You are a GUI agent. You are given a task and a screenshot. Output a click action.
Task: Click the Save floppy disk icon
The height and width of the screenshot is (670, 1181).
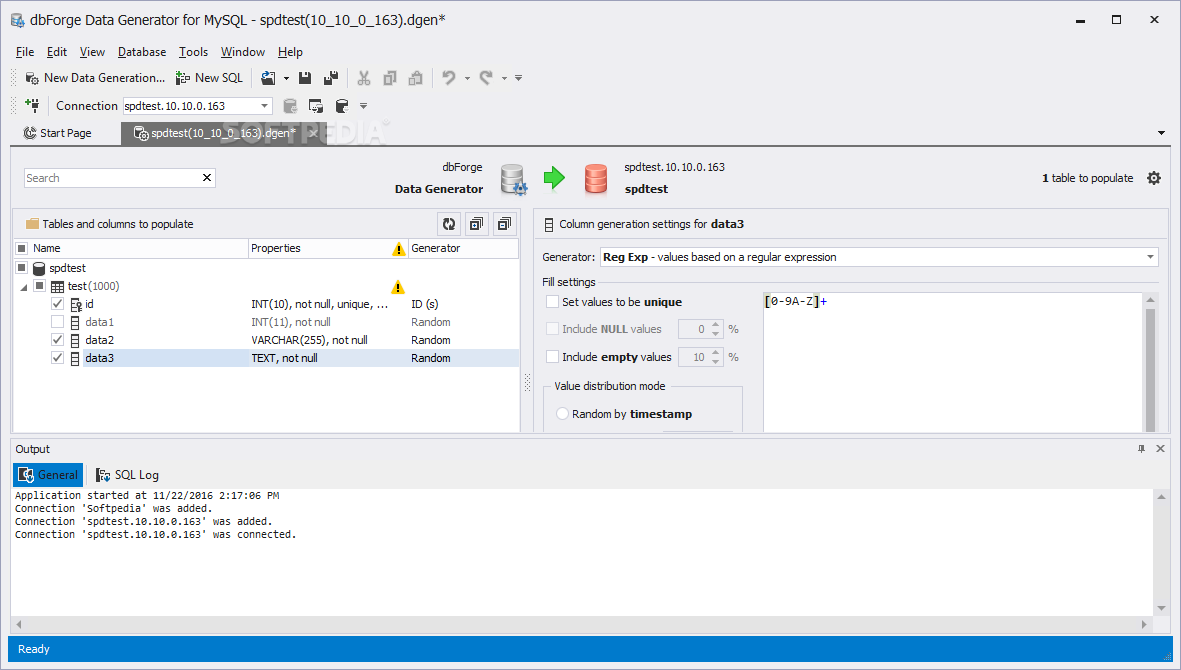click(305, 78)
